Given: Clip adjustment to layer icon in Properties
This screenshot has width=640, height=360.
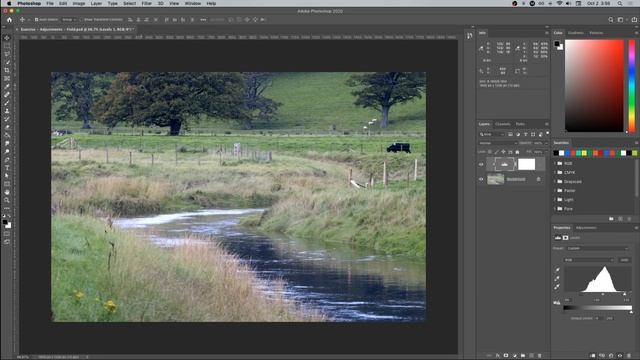Looking at the screenshot, I should point(593,356).
